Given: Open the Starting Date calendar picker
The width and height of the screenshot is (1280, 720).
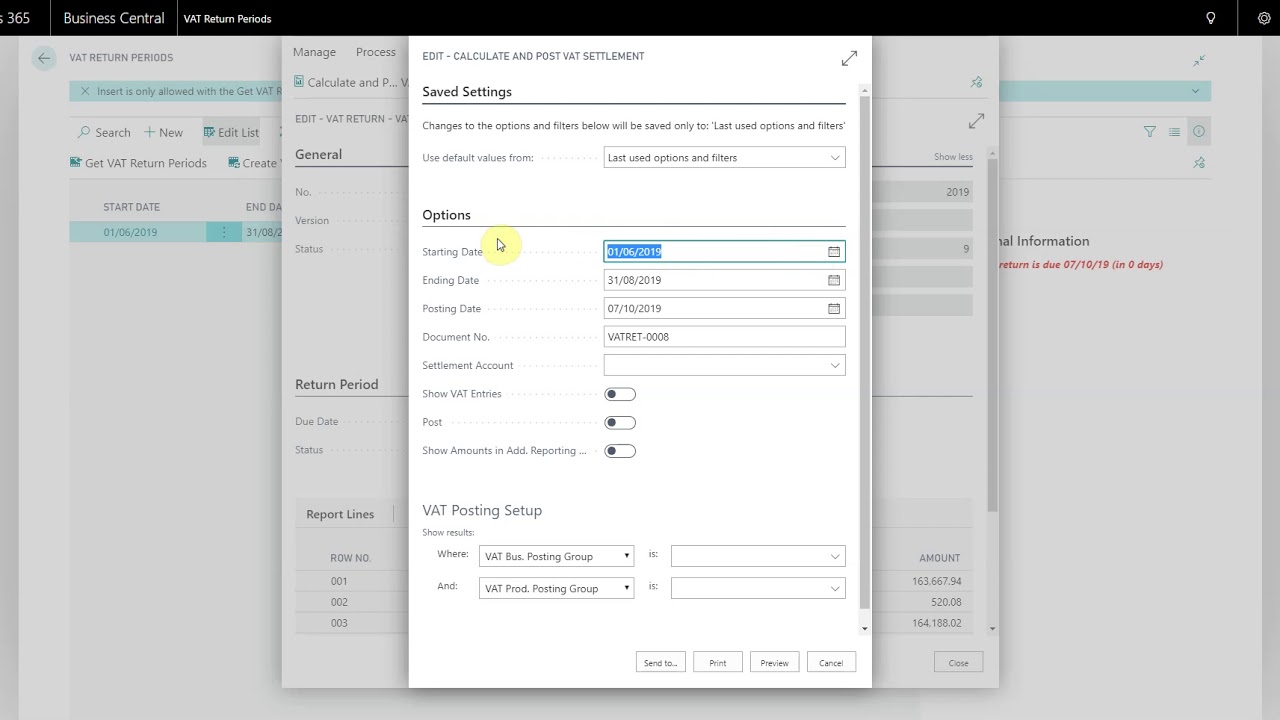Looking at the screenshot, I should 834,252.
